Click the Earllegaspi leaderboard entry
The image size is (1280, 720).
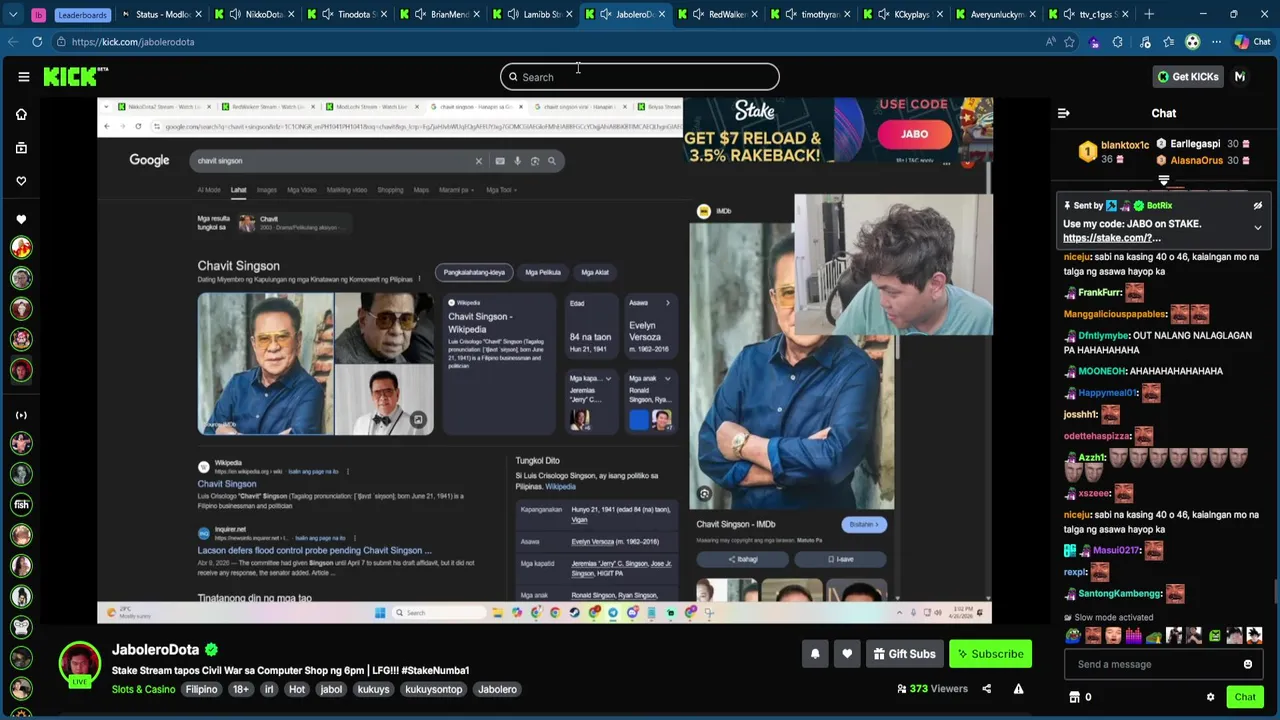click(1195, 144)
